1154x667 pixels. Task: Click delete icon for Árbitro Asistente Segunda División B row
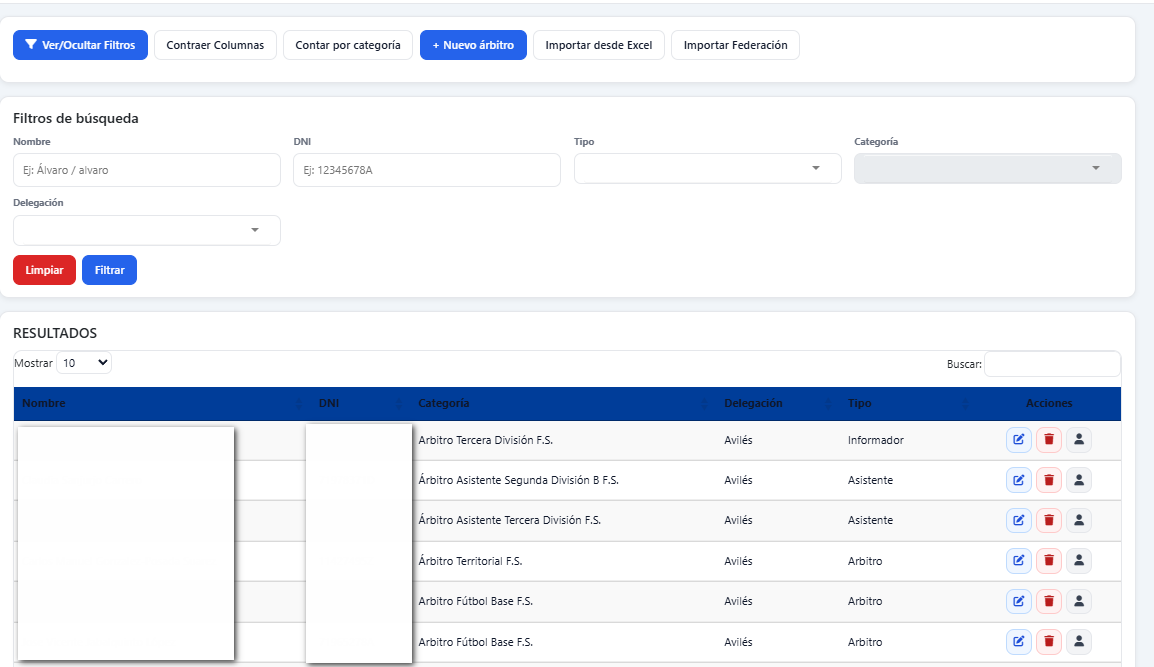1048,480
